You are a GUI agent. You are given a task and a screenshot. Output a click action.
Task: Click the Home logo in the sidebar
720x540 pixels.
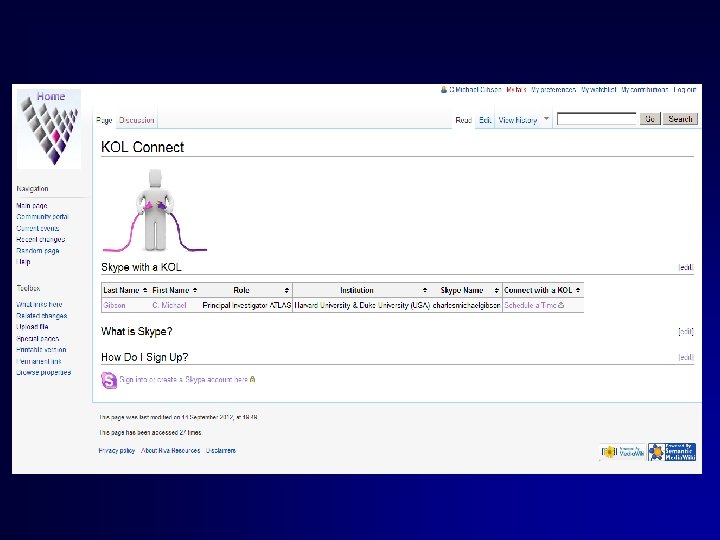(x=49, y=129)
